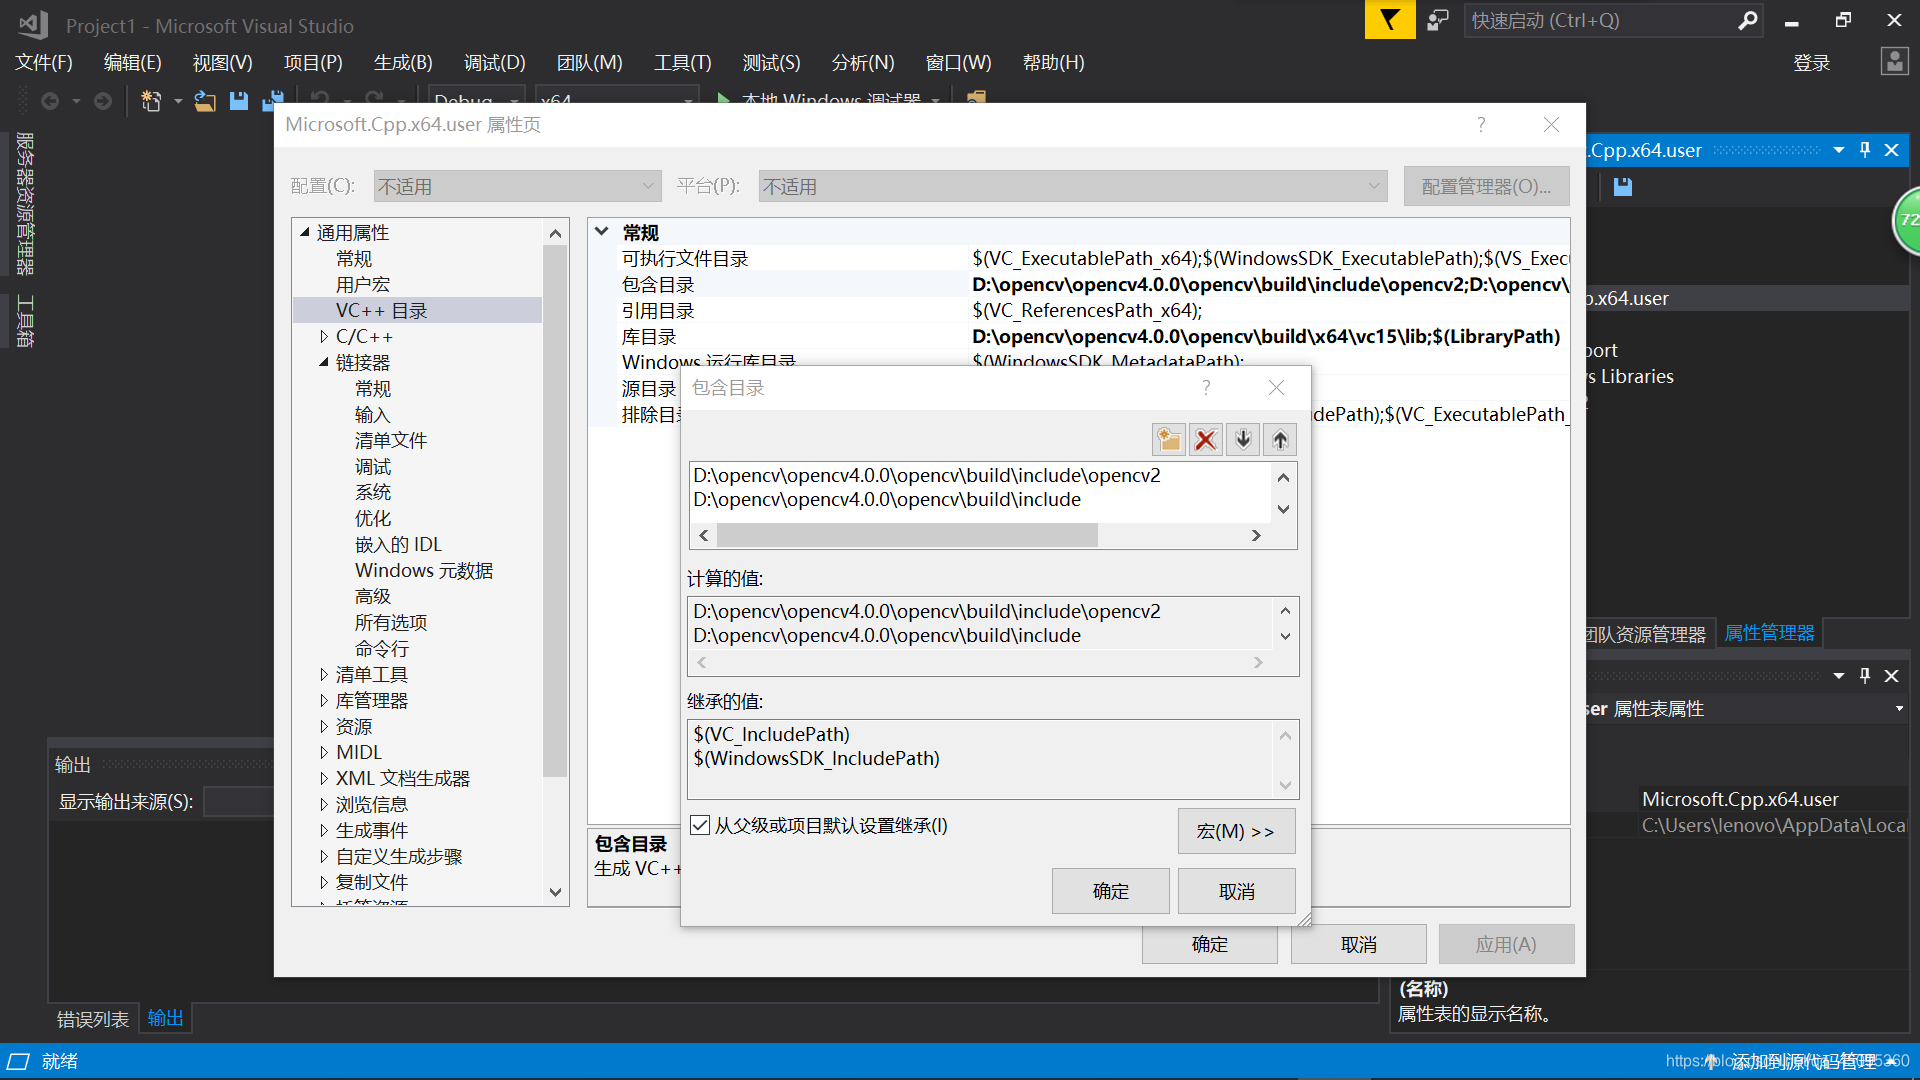
Task: Click the status bar ready state icon
Action: pos(19,1061)
